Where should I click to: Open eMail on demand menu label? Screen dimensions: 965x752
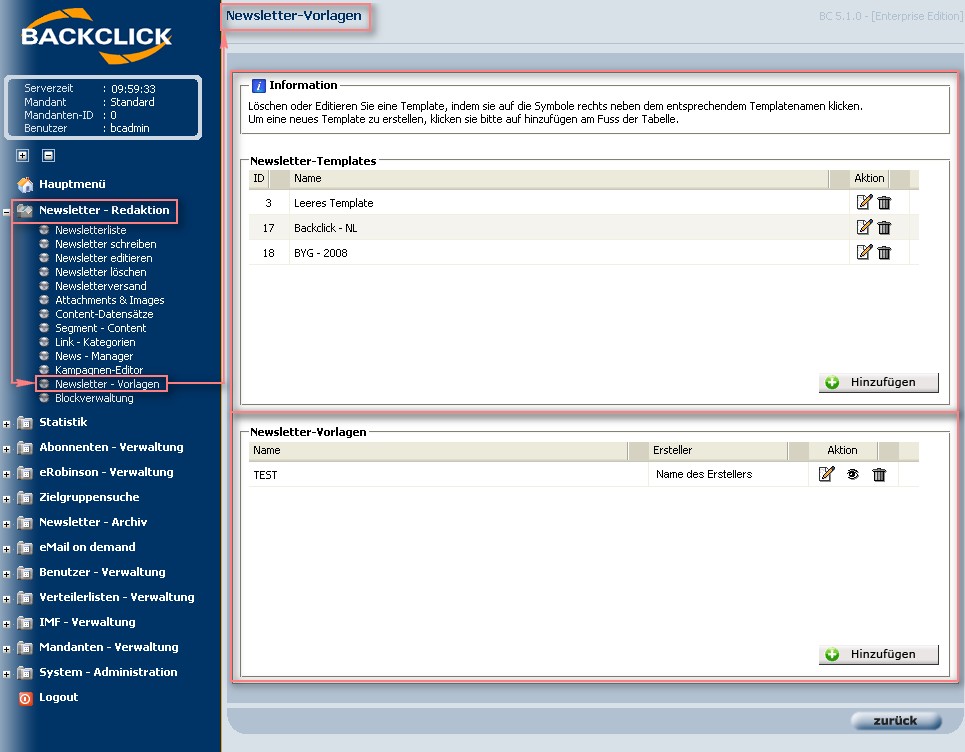point(87,547)
